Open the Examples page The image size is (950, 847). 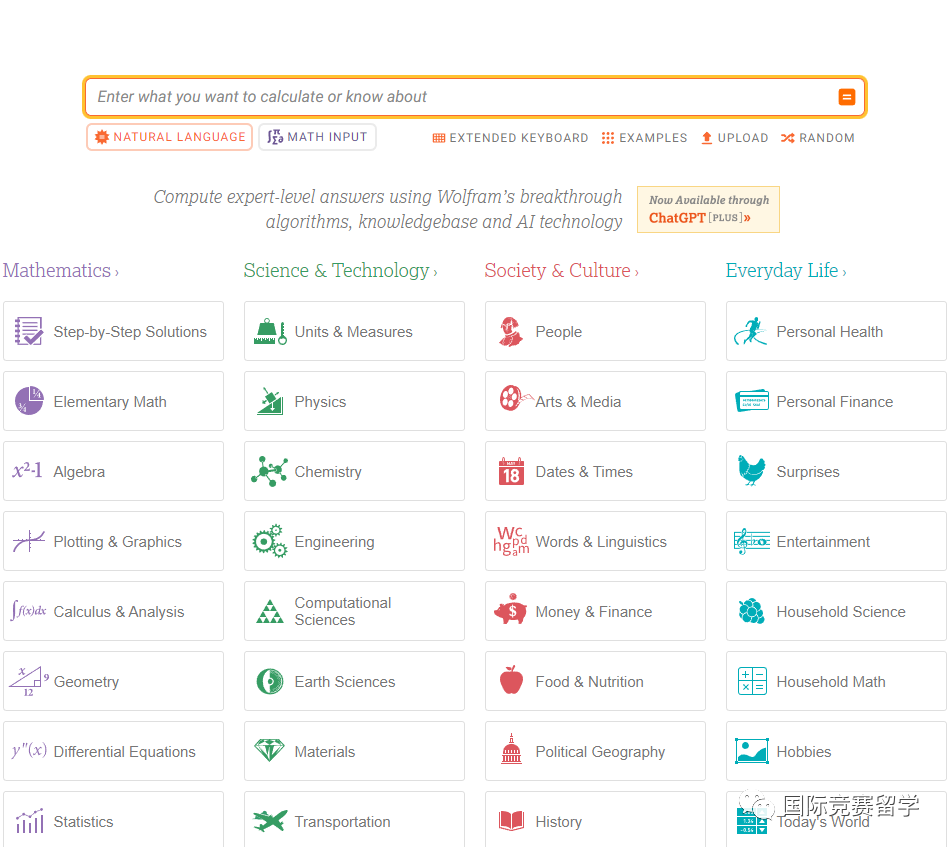pyautogui.click(x=644, y=138)
